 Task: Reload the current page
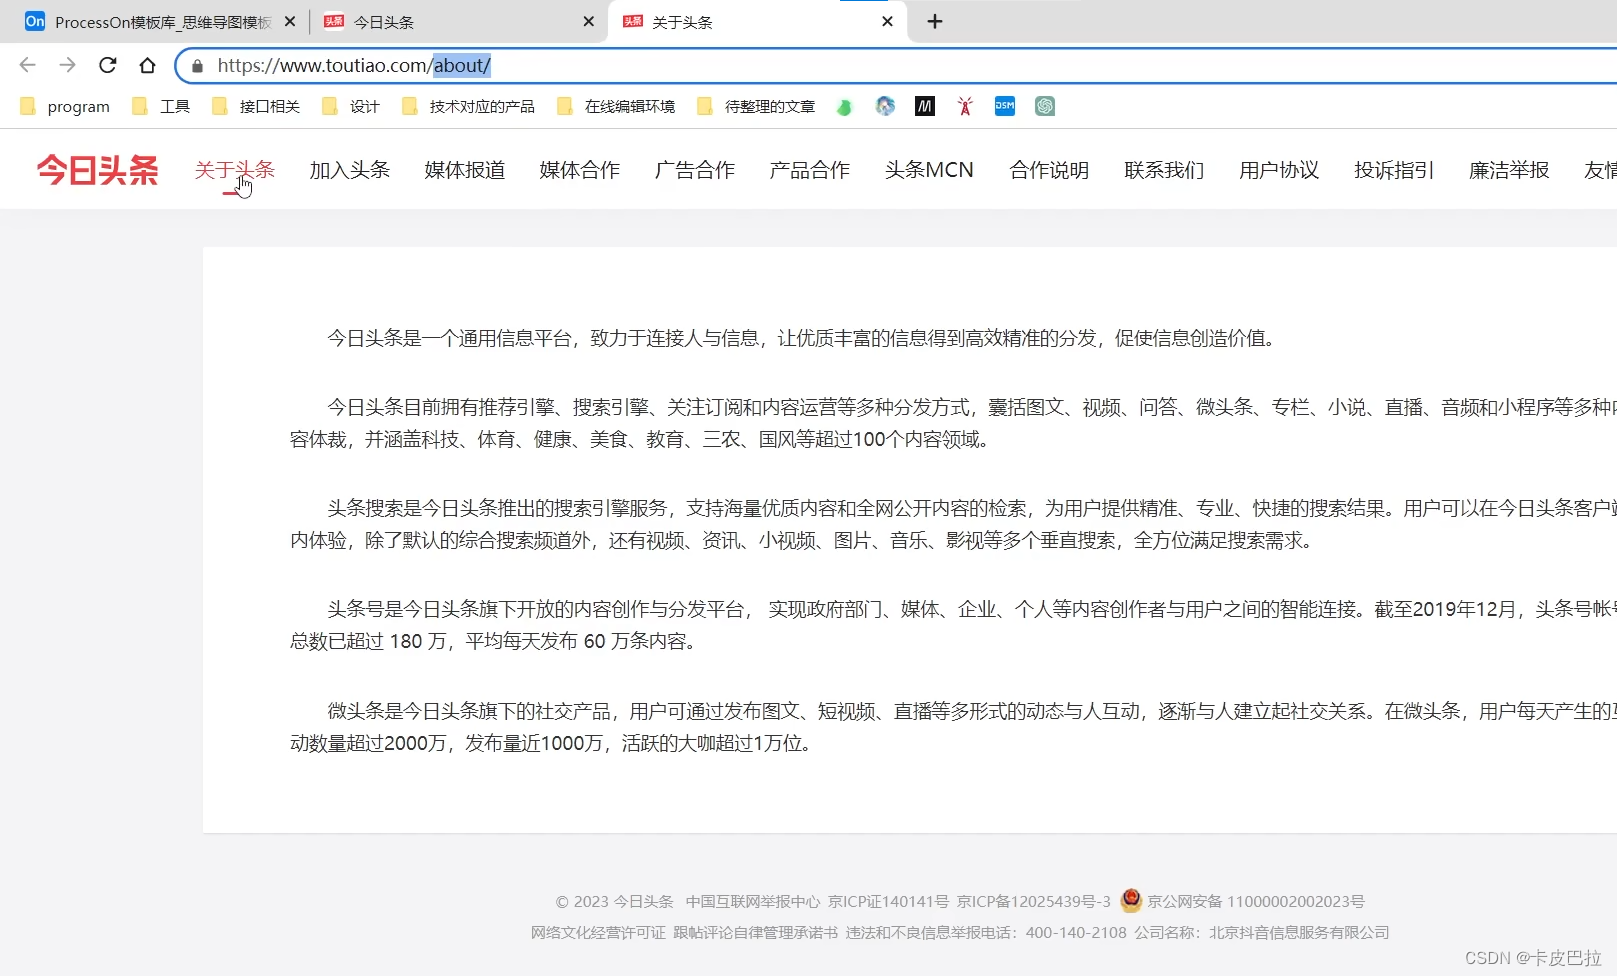pyautogui.click(x=107, y=65)
